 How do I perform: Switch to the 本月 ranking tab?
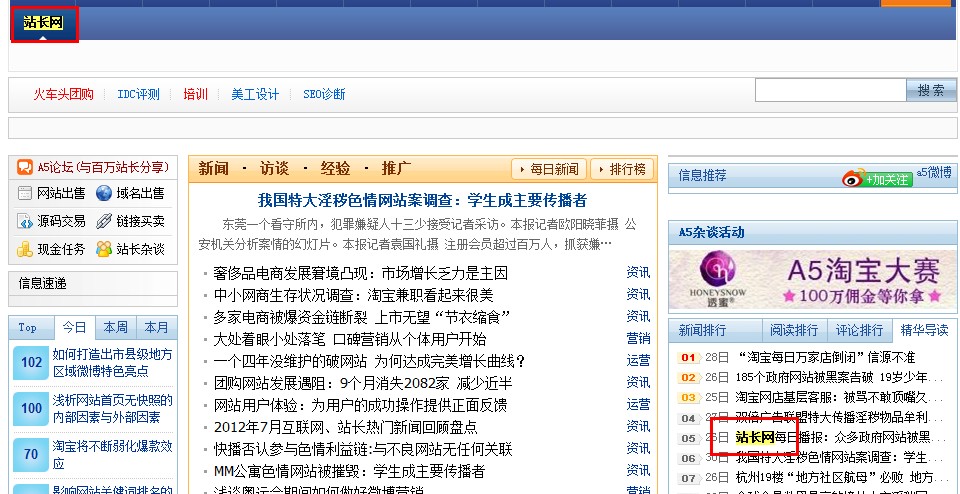click(156, 328)
